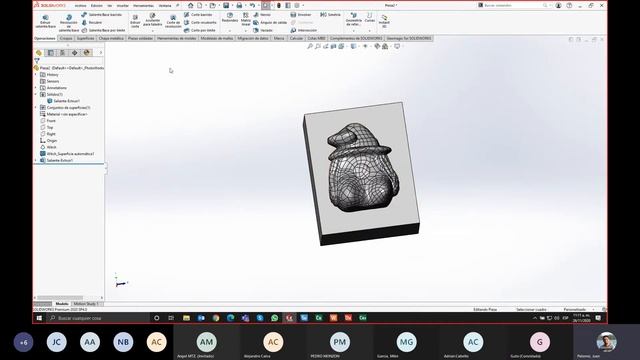Select the Extruir saliente/base tool
The width and height of the screenshot is (640, 360).
pyautogui.click(x=45, y=22)
